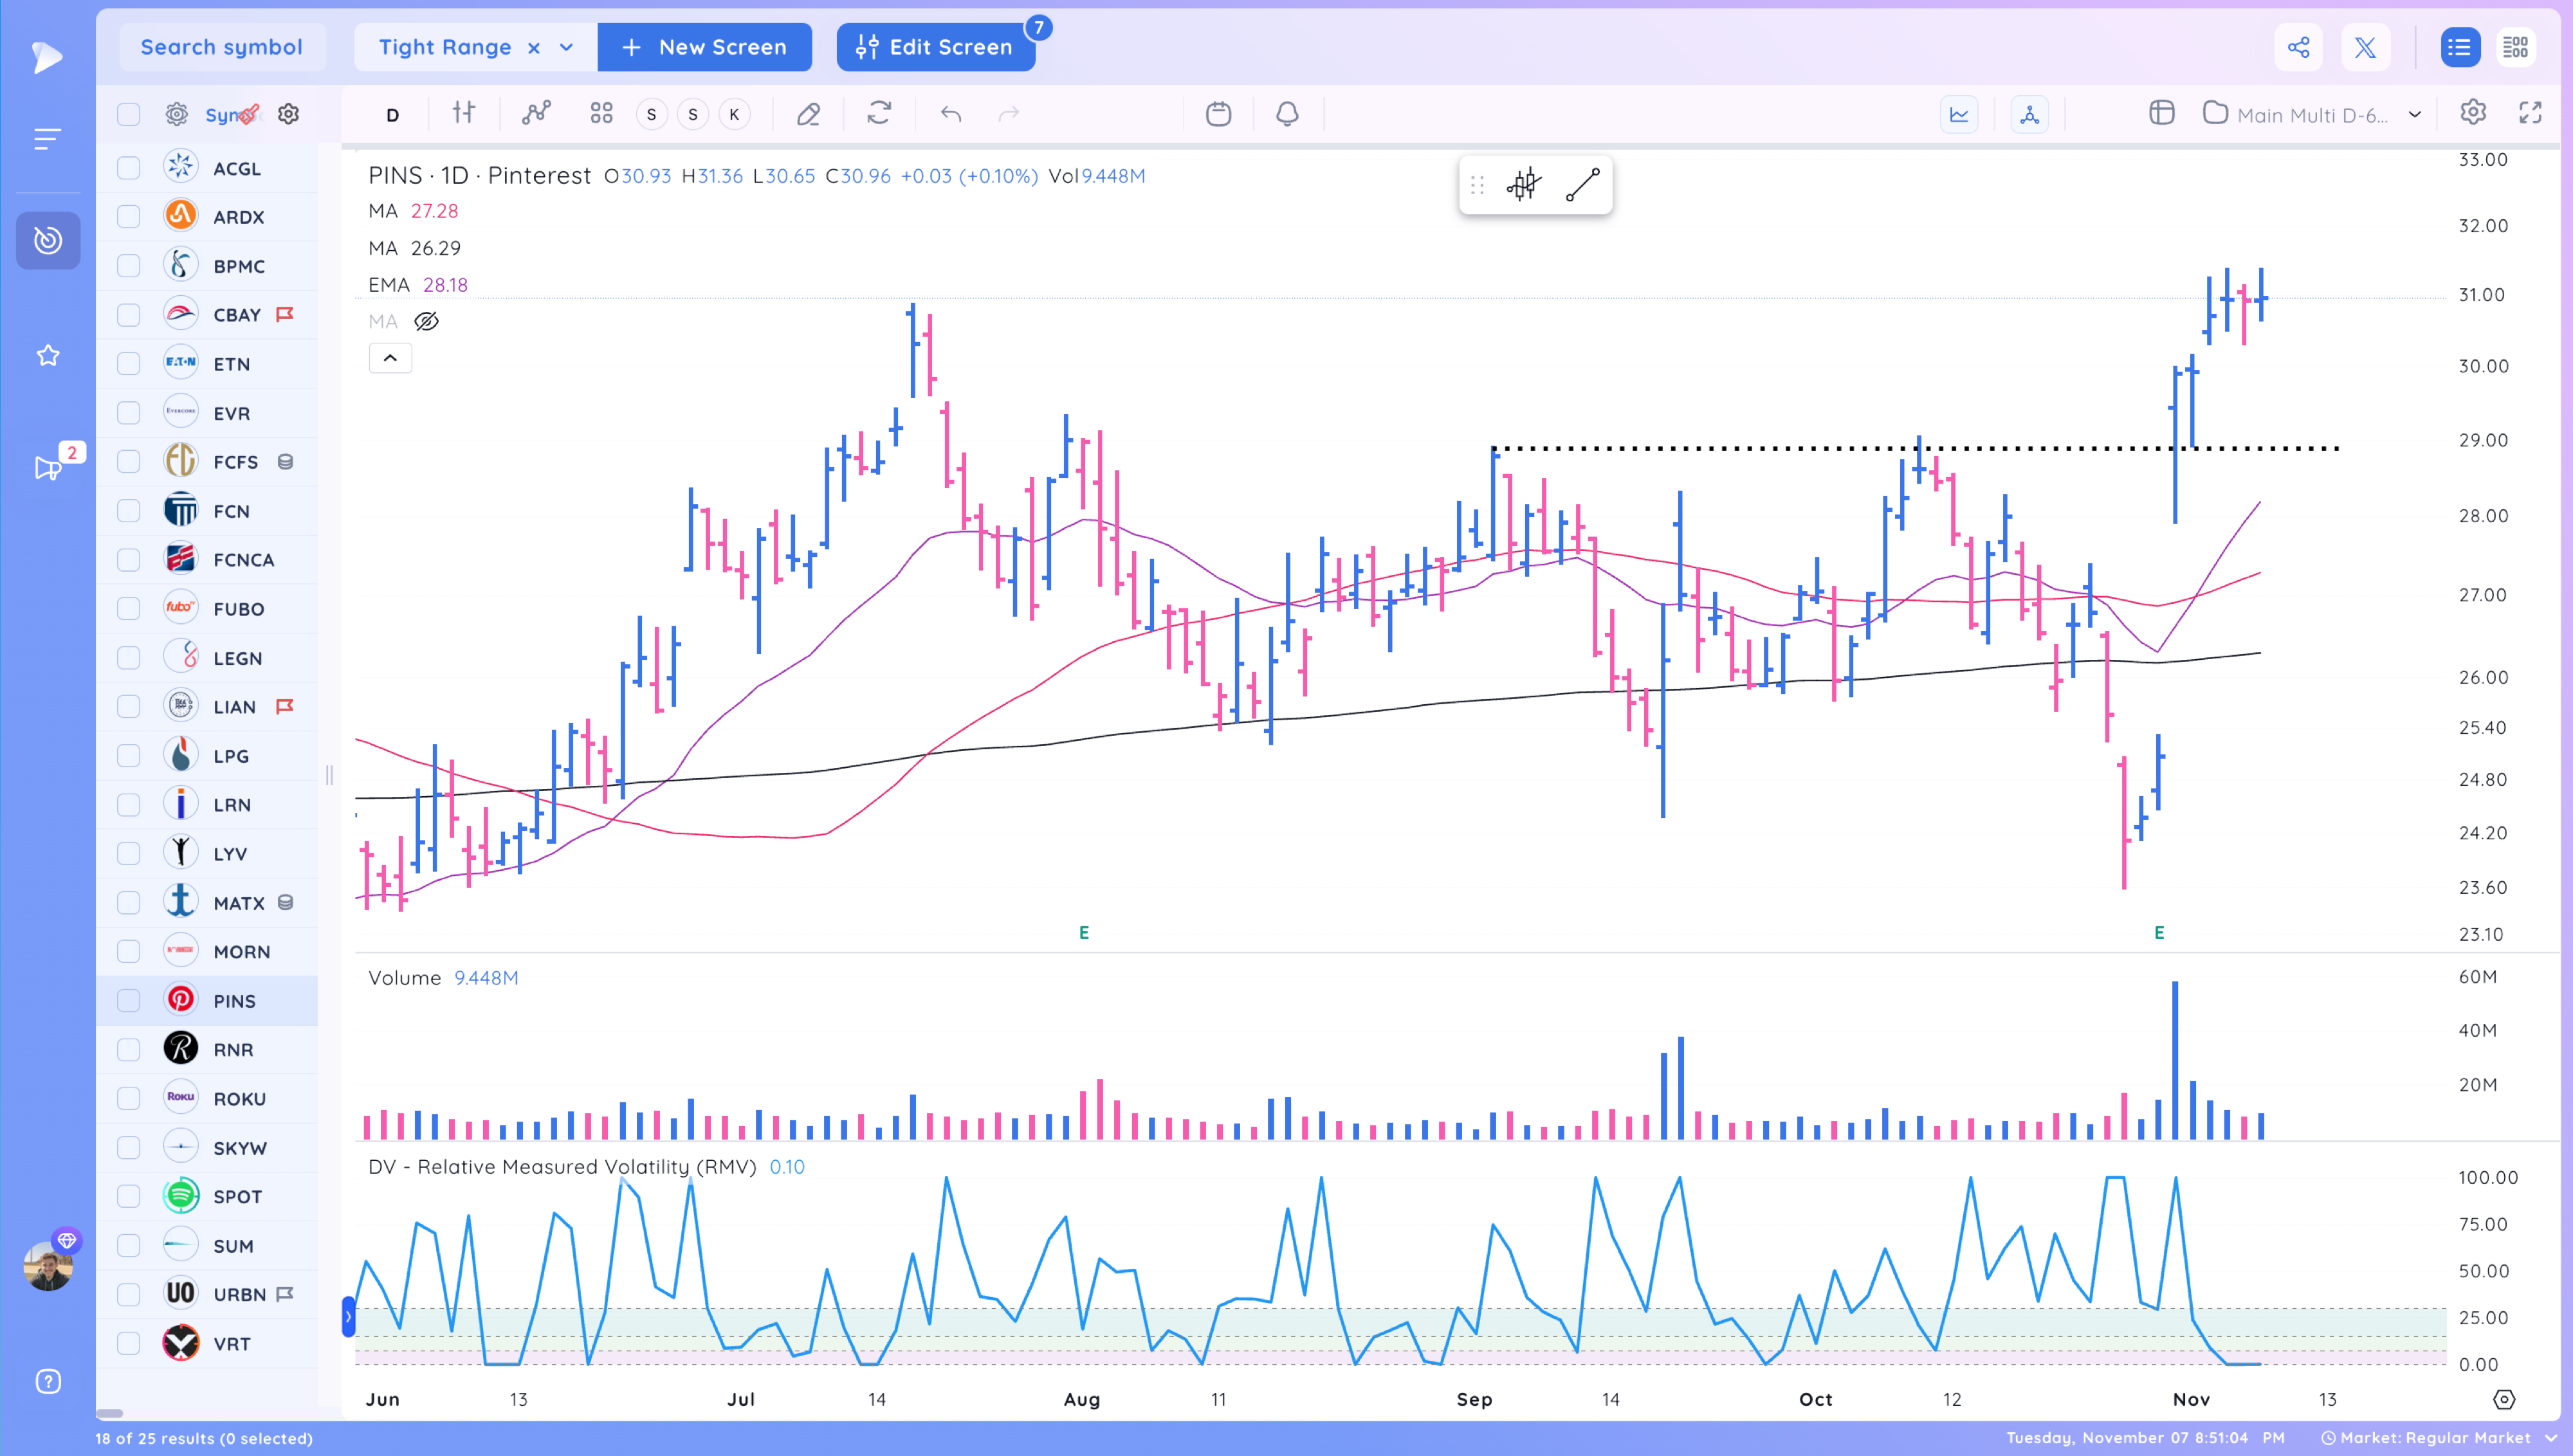Click the refresh sync icon in toolbar
The width and height of the screenshot is (2573, 1456).
[879, 113]
